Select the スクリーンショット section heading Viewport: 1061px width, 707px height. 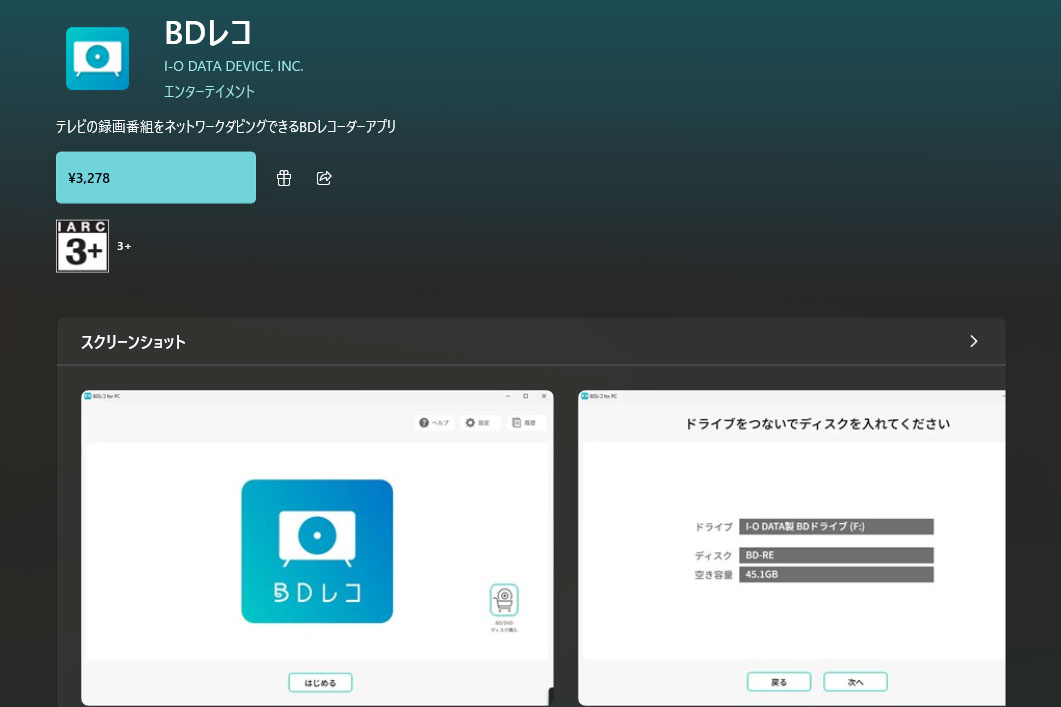pyautogui.click(x=133, y=342)
